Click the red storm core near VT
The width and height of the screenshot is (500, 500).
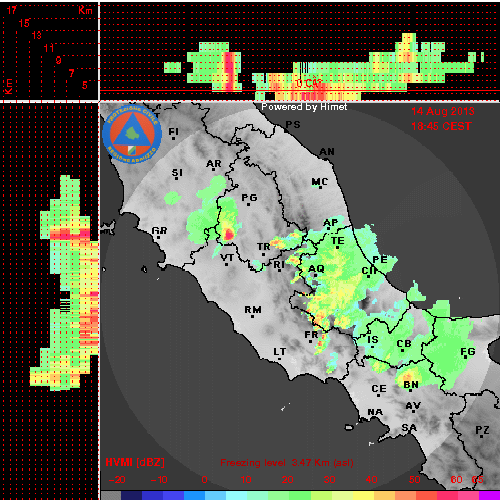(229, 234)
